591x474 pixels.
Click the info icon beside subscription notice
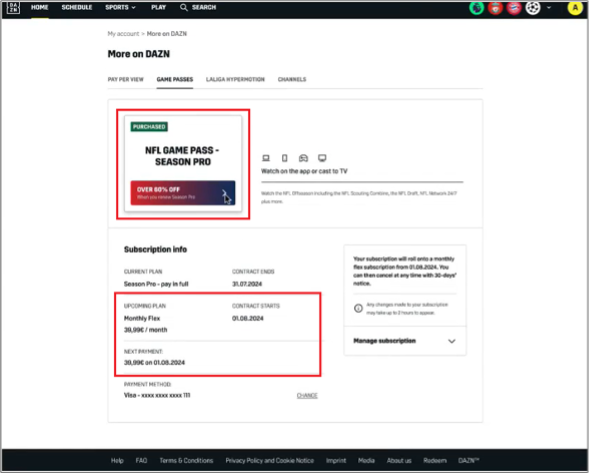[x=359, y=309]
